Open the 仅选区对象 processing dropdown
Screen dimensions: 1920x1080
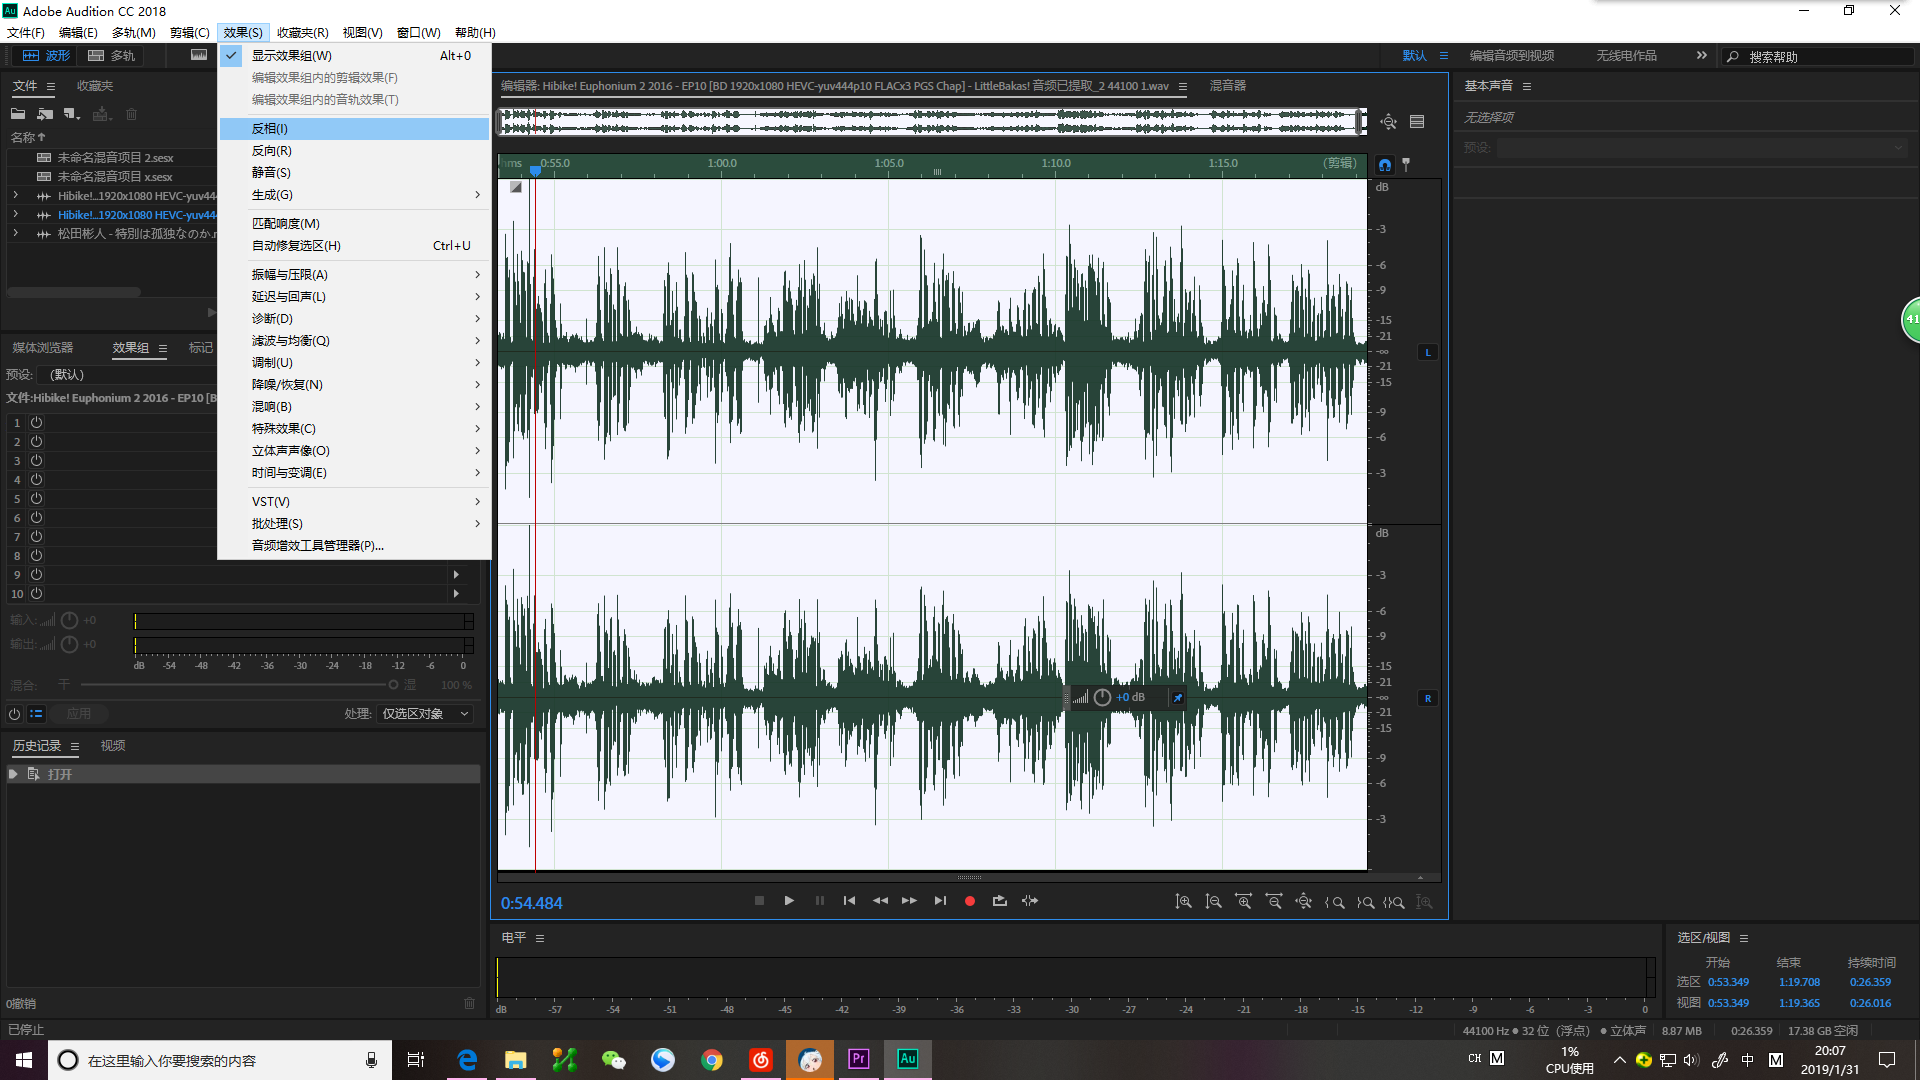(425, 714)
